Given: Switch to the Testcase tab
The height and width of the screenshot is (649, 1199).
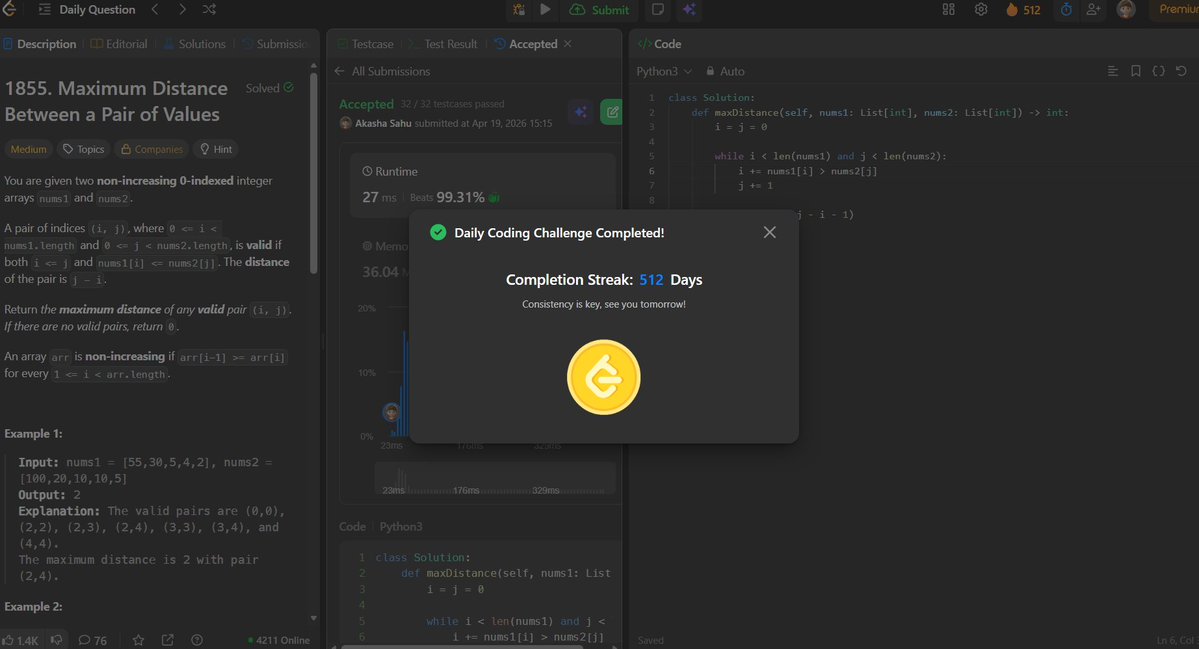Looking at the screenshot, I should pyautogui.click(x=366, y=44).
